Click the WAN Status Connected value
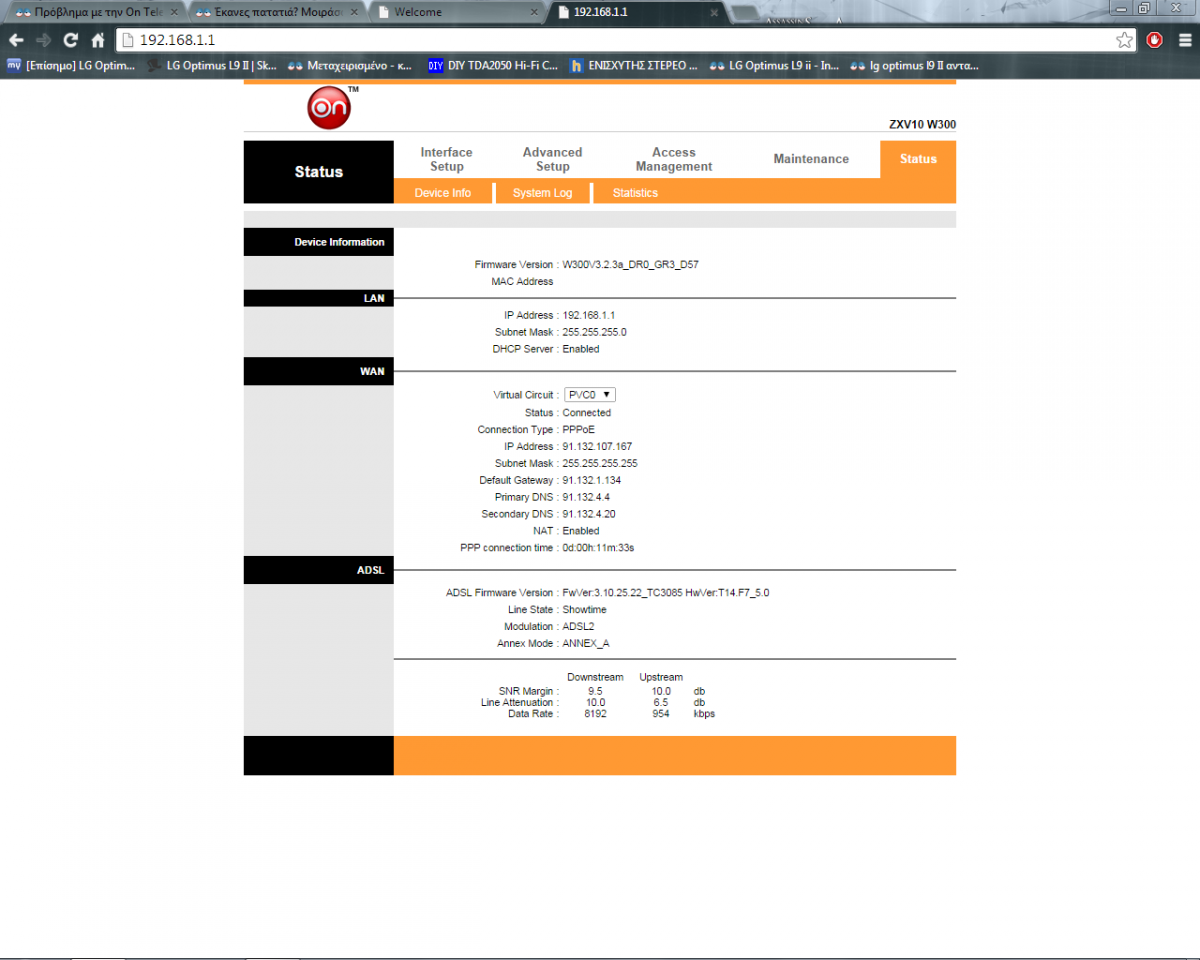 tap(586, 412)
